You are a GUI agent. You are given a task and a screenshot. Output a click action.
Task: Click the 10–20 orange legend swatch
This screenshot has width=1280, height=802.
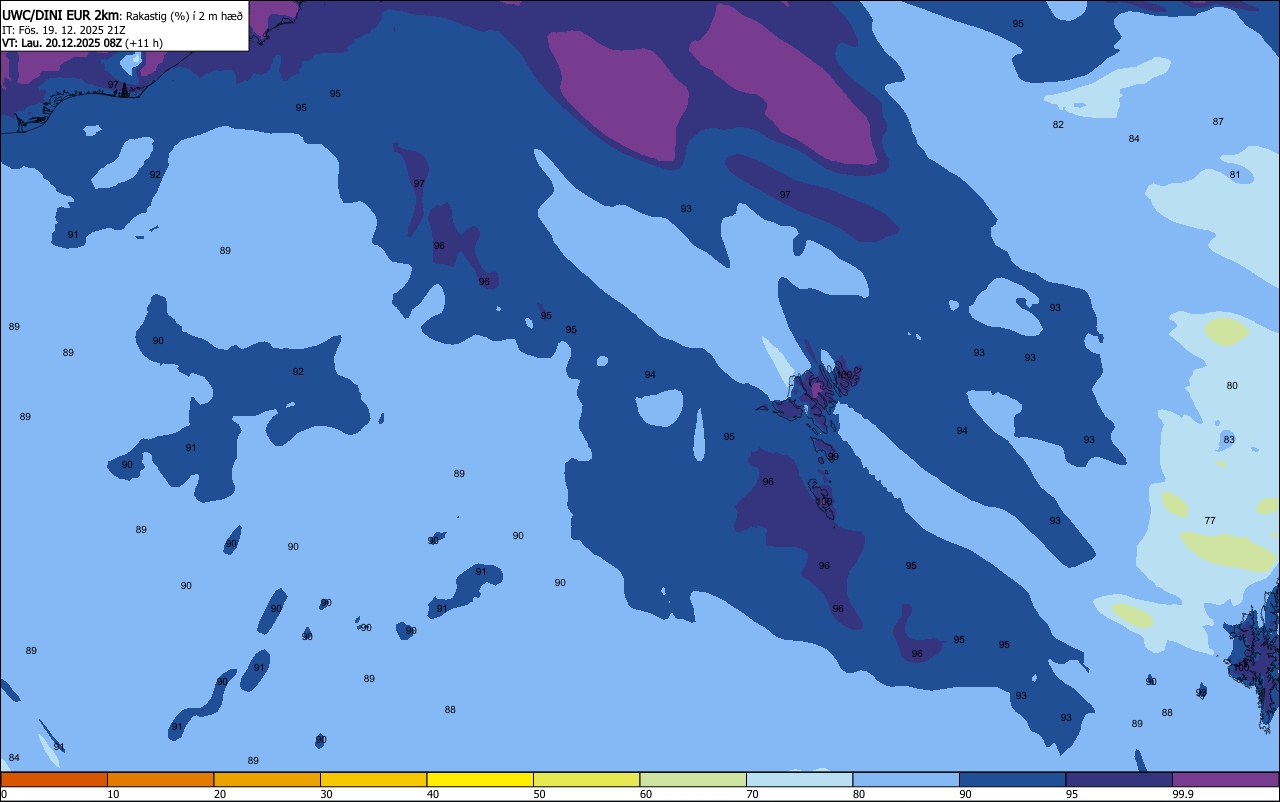coord(160,779)
